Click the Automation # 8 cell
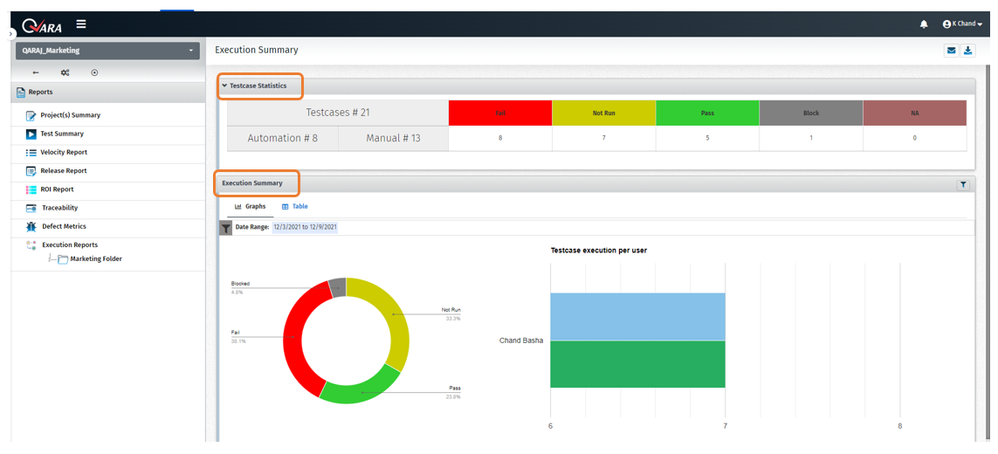 coord(283,138)
